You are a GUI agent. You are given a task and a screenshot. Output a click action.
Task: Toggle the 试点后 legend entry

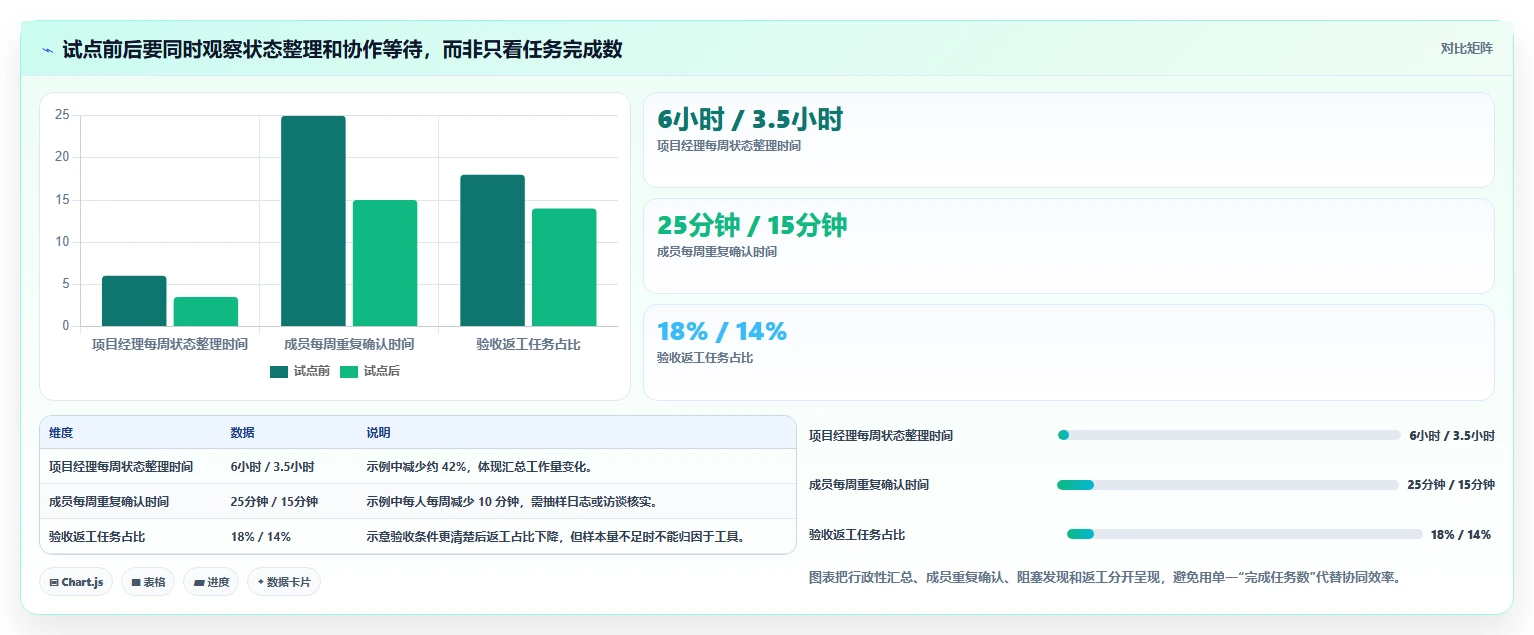370,371
